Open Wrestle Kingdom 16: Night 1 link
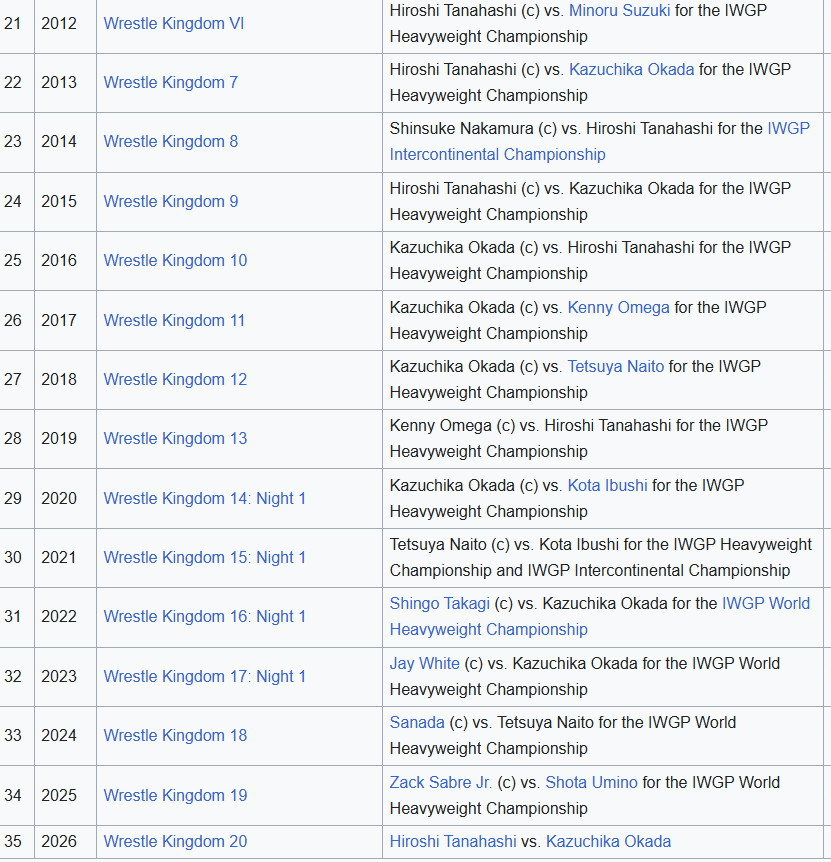831x862 pixels. click(204, 617)
